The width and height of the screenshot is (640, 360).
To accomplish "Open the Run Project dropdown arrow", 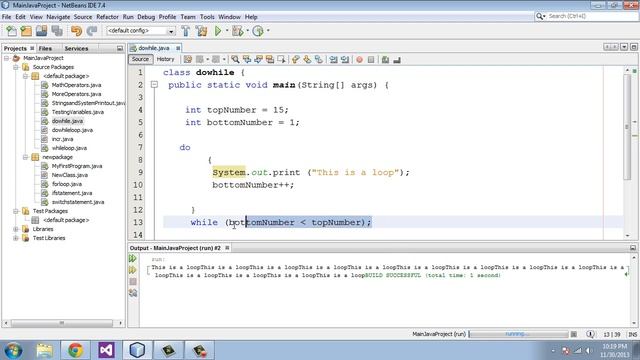I will click(x=227, y=31).
